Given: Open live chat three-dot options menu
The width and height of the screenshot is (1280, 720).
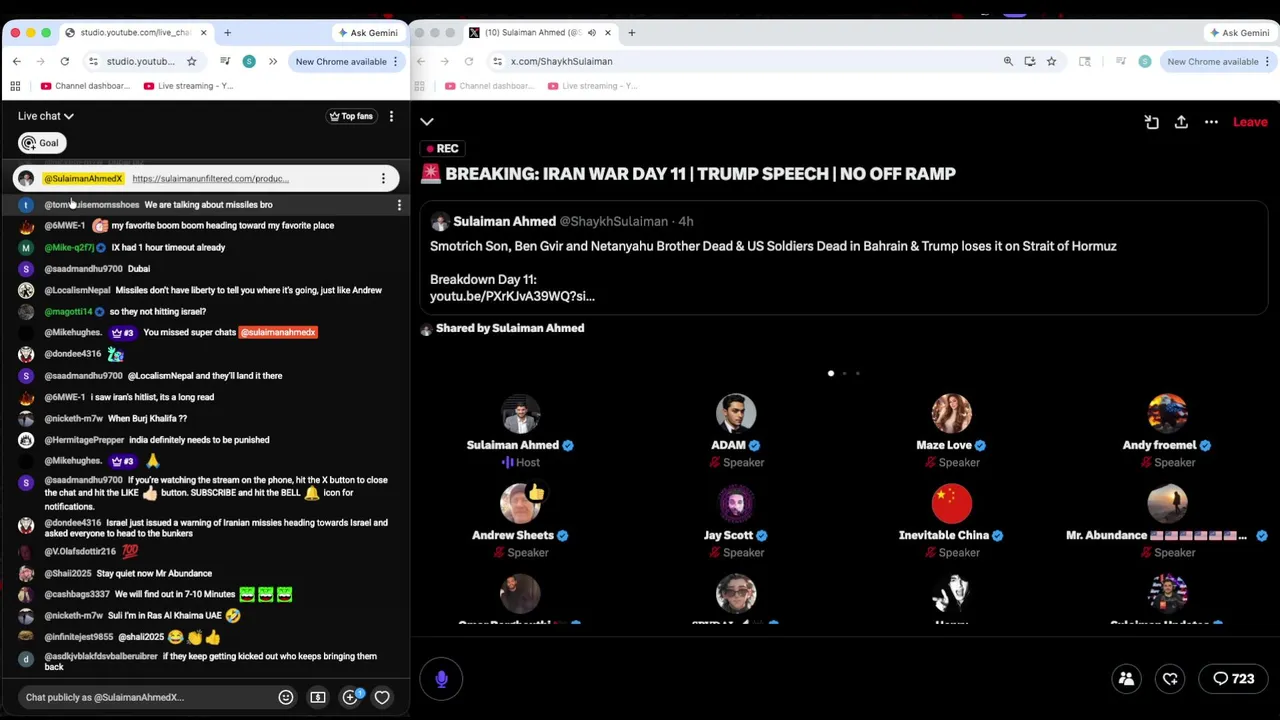Looking at the screenshot, I should (391, 116).
